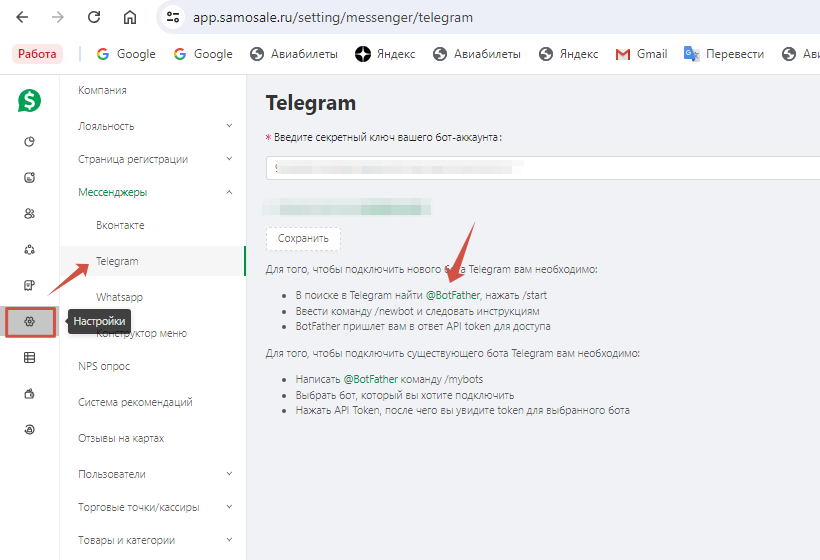
Task: Open site info icon beside URL
Action: point(173,17)
